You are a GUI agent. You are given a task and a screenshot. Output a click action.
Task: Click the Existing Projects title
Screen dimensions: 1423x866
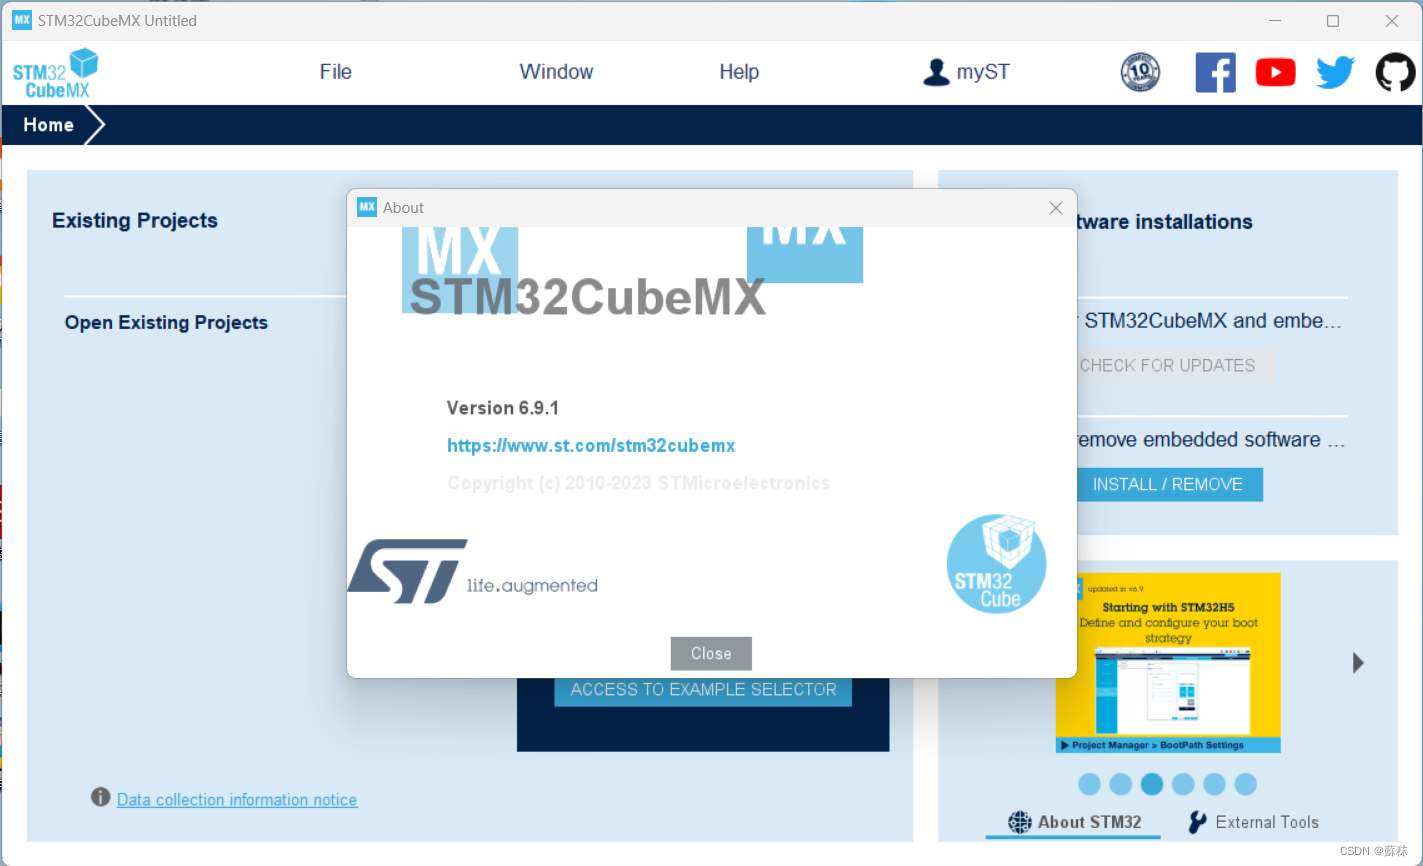click(x=135, y=221)
